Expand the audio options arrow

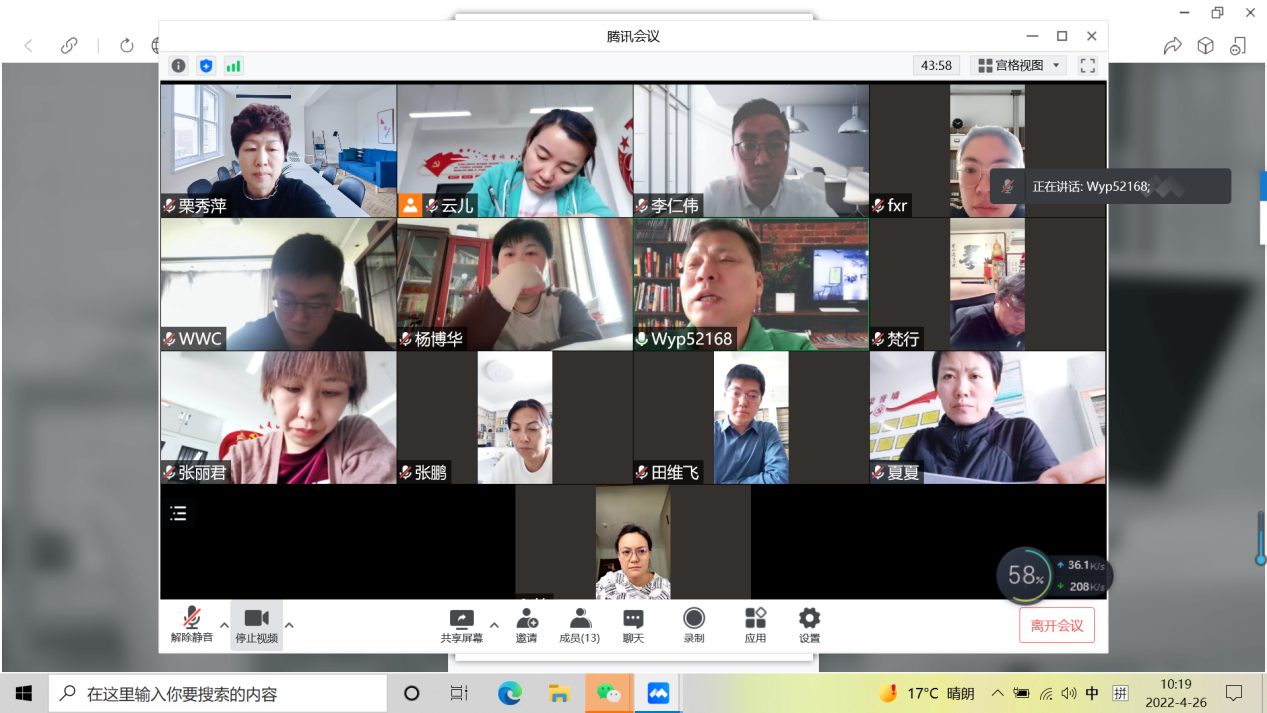pos(224,625)
